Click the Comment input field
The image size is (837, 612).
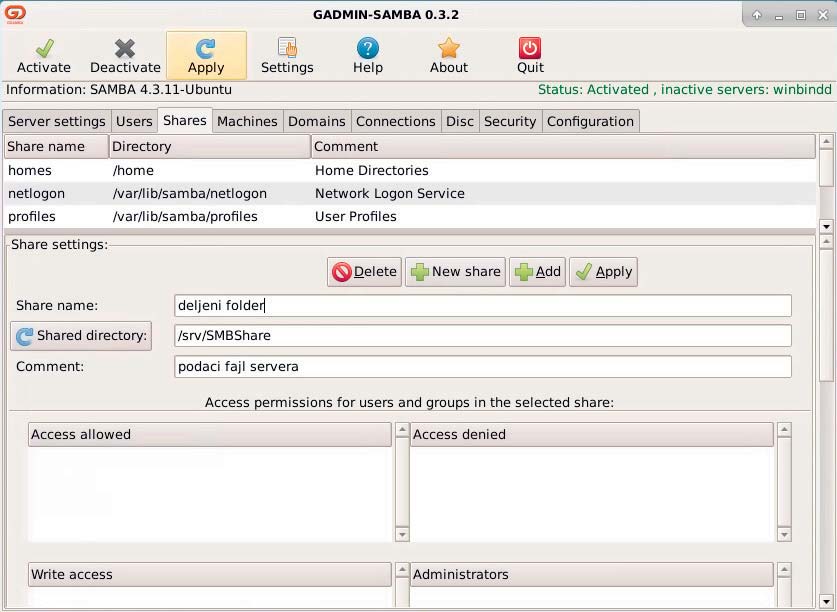(483, 367)
